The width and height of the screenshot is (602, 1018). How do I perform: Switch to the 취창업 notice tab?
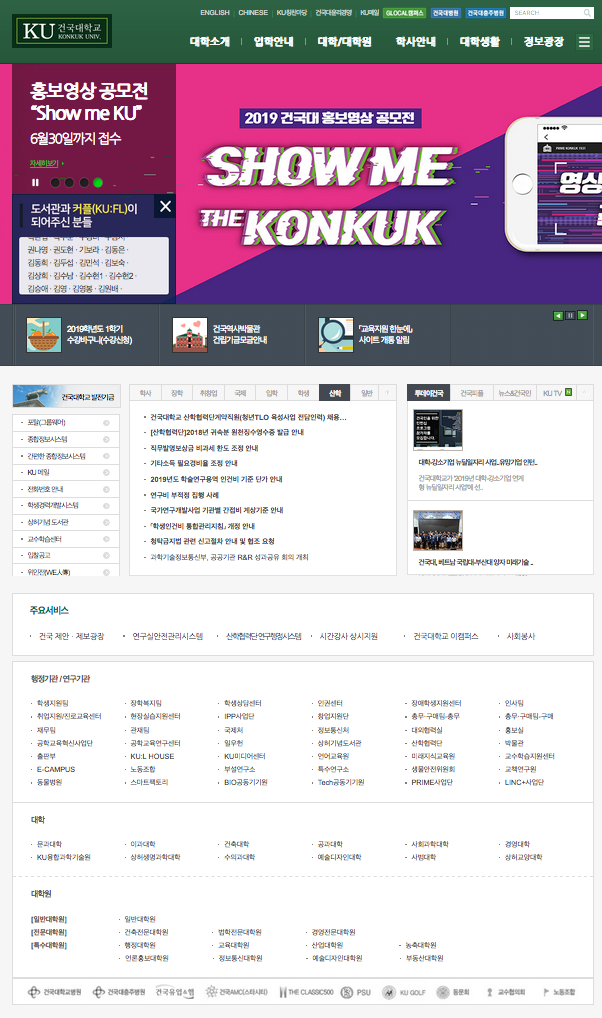click(208, 393)
